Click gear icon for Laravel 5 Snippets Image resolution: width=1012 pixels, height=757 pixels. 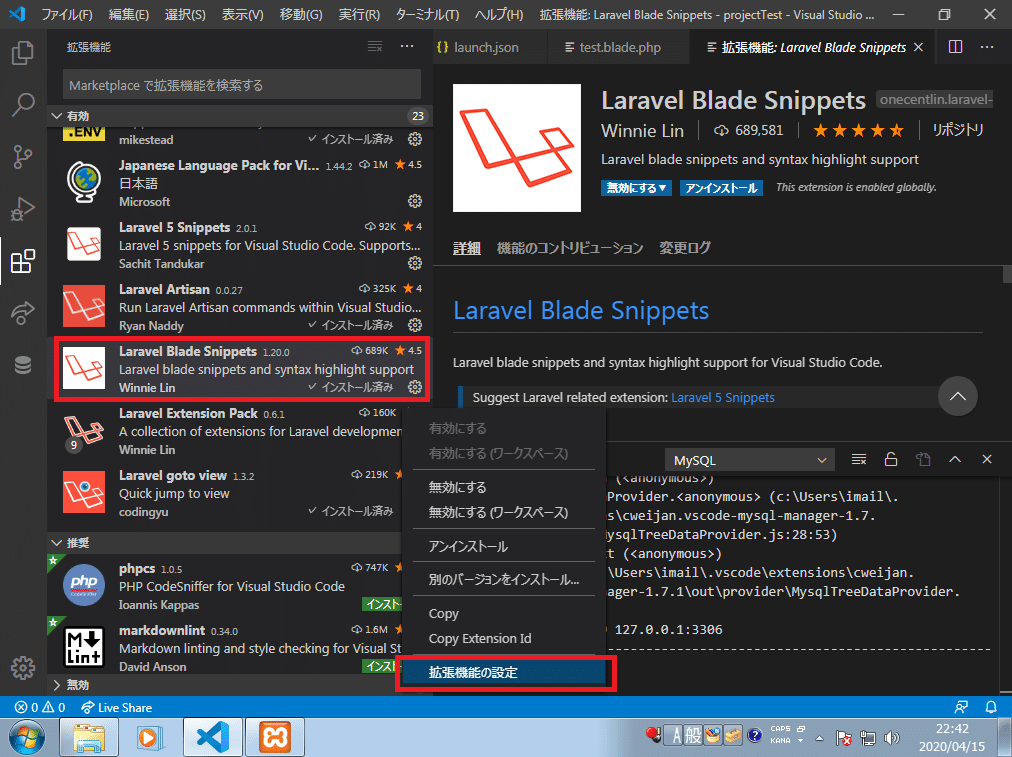coord(415,263)
